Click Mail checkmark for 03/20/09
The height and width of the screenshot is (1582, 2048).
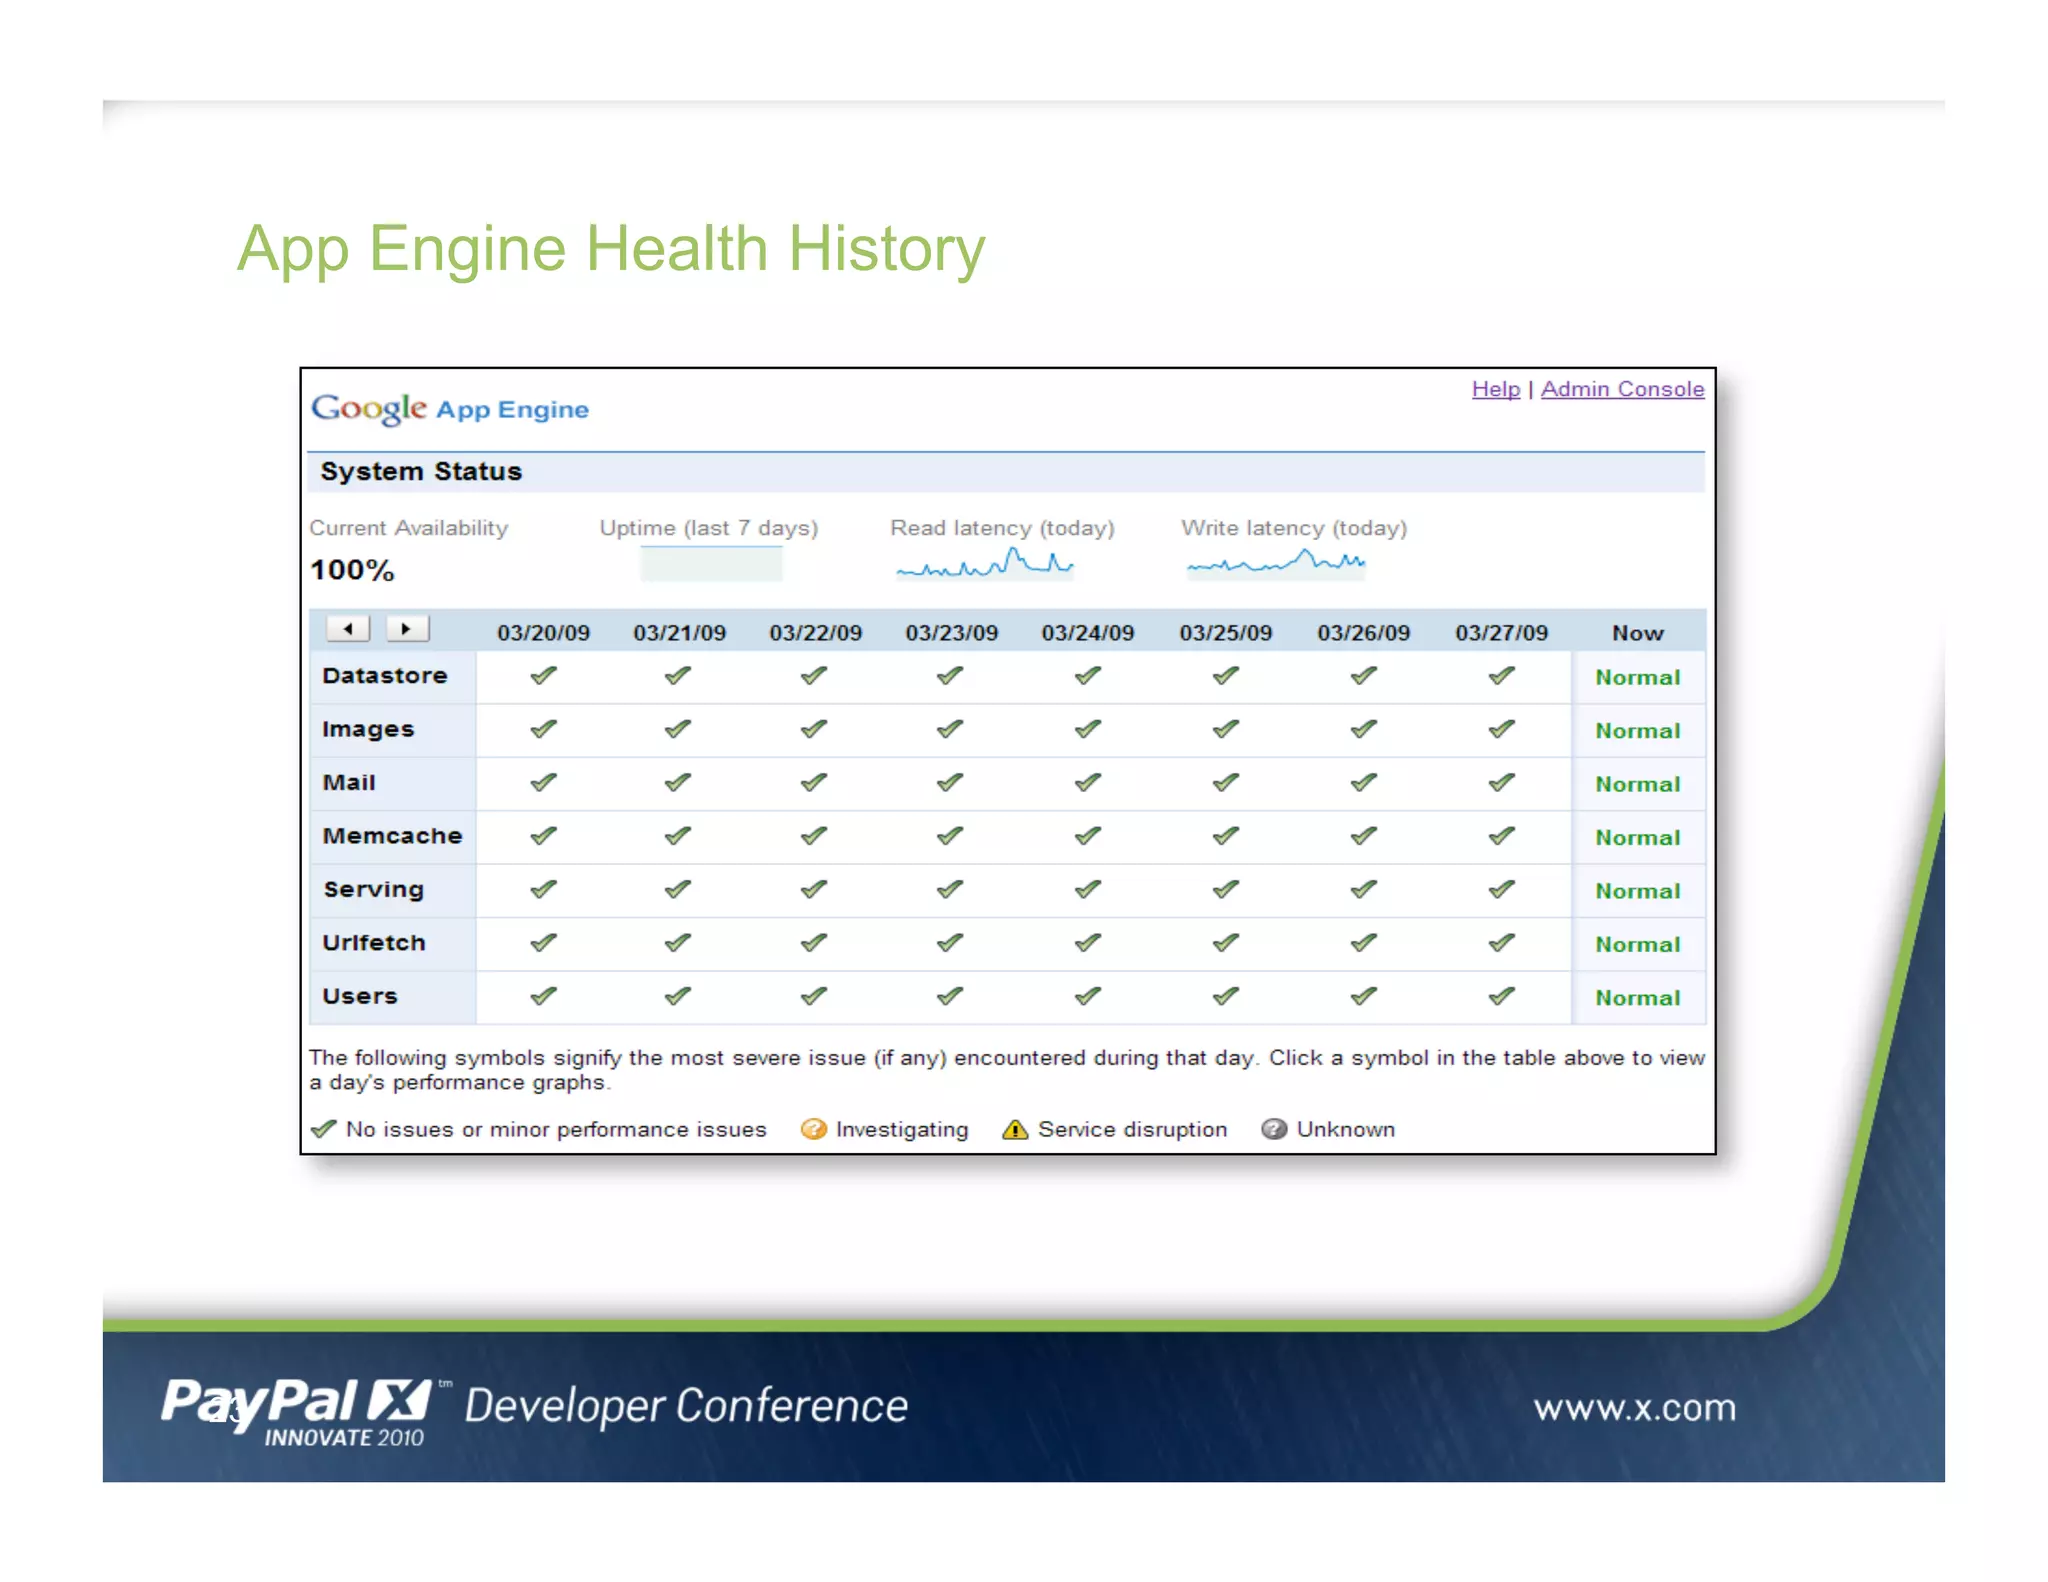point(543,782)
